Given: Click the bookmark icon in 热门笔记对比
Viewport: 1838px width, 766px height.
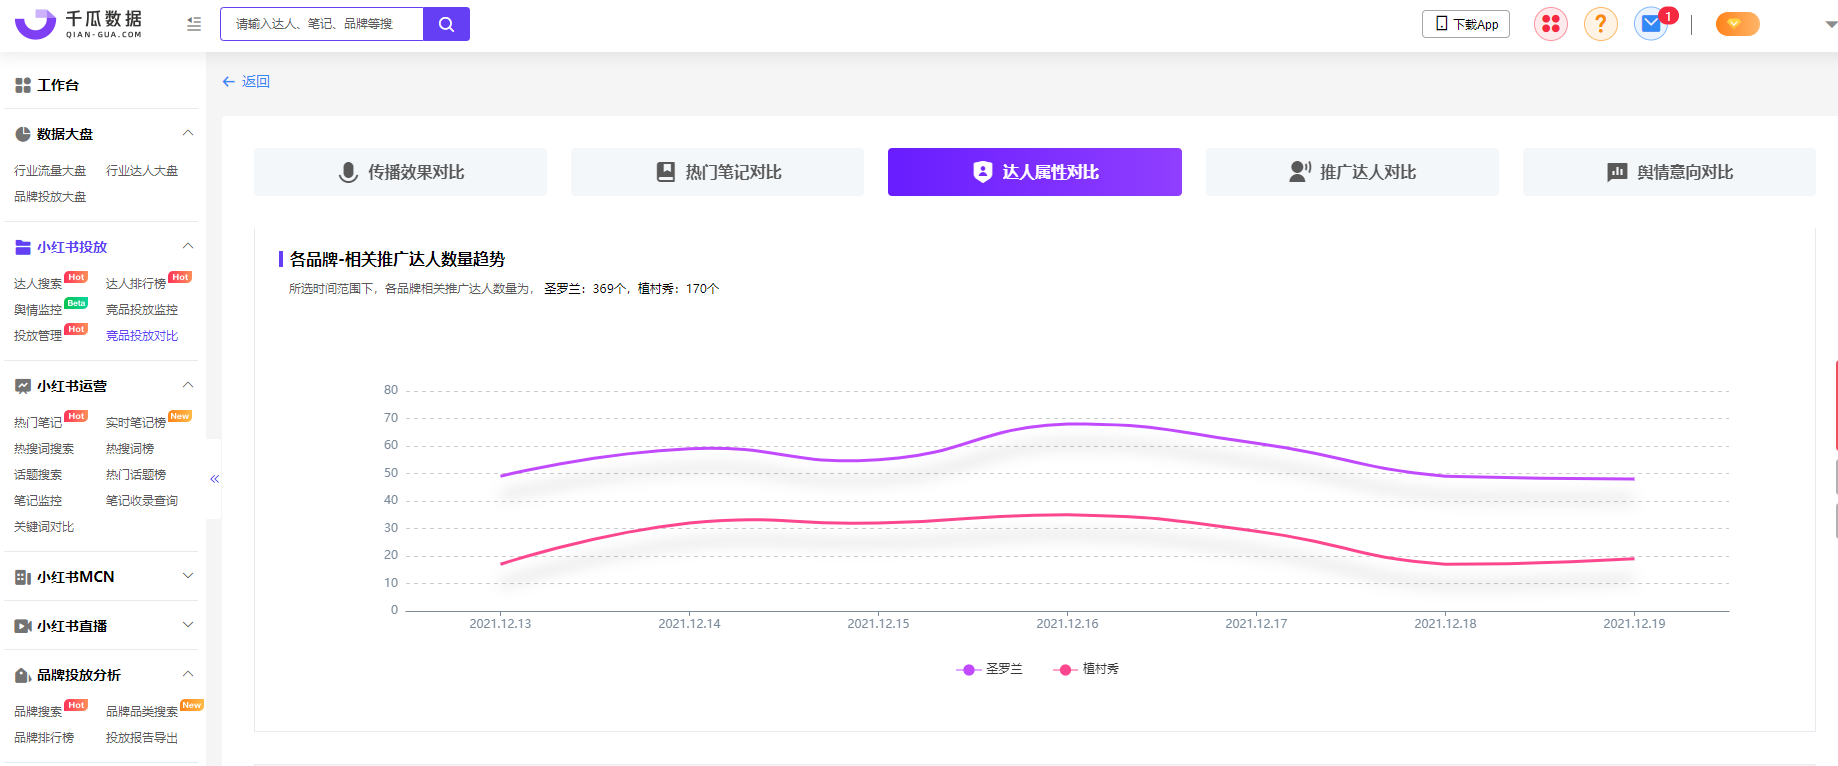Looking at the screenshot, I should click(x=666, y=172).
